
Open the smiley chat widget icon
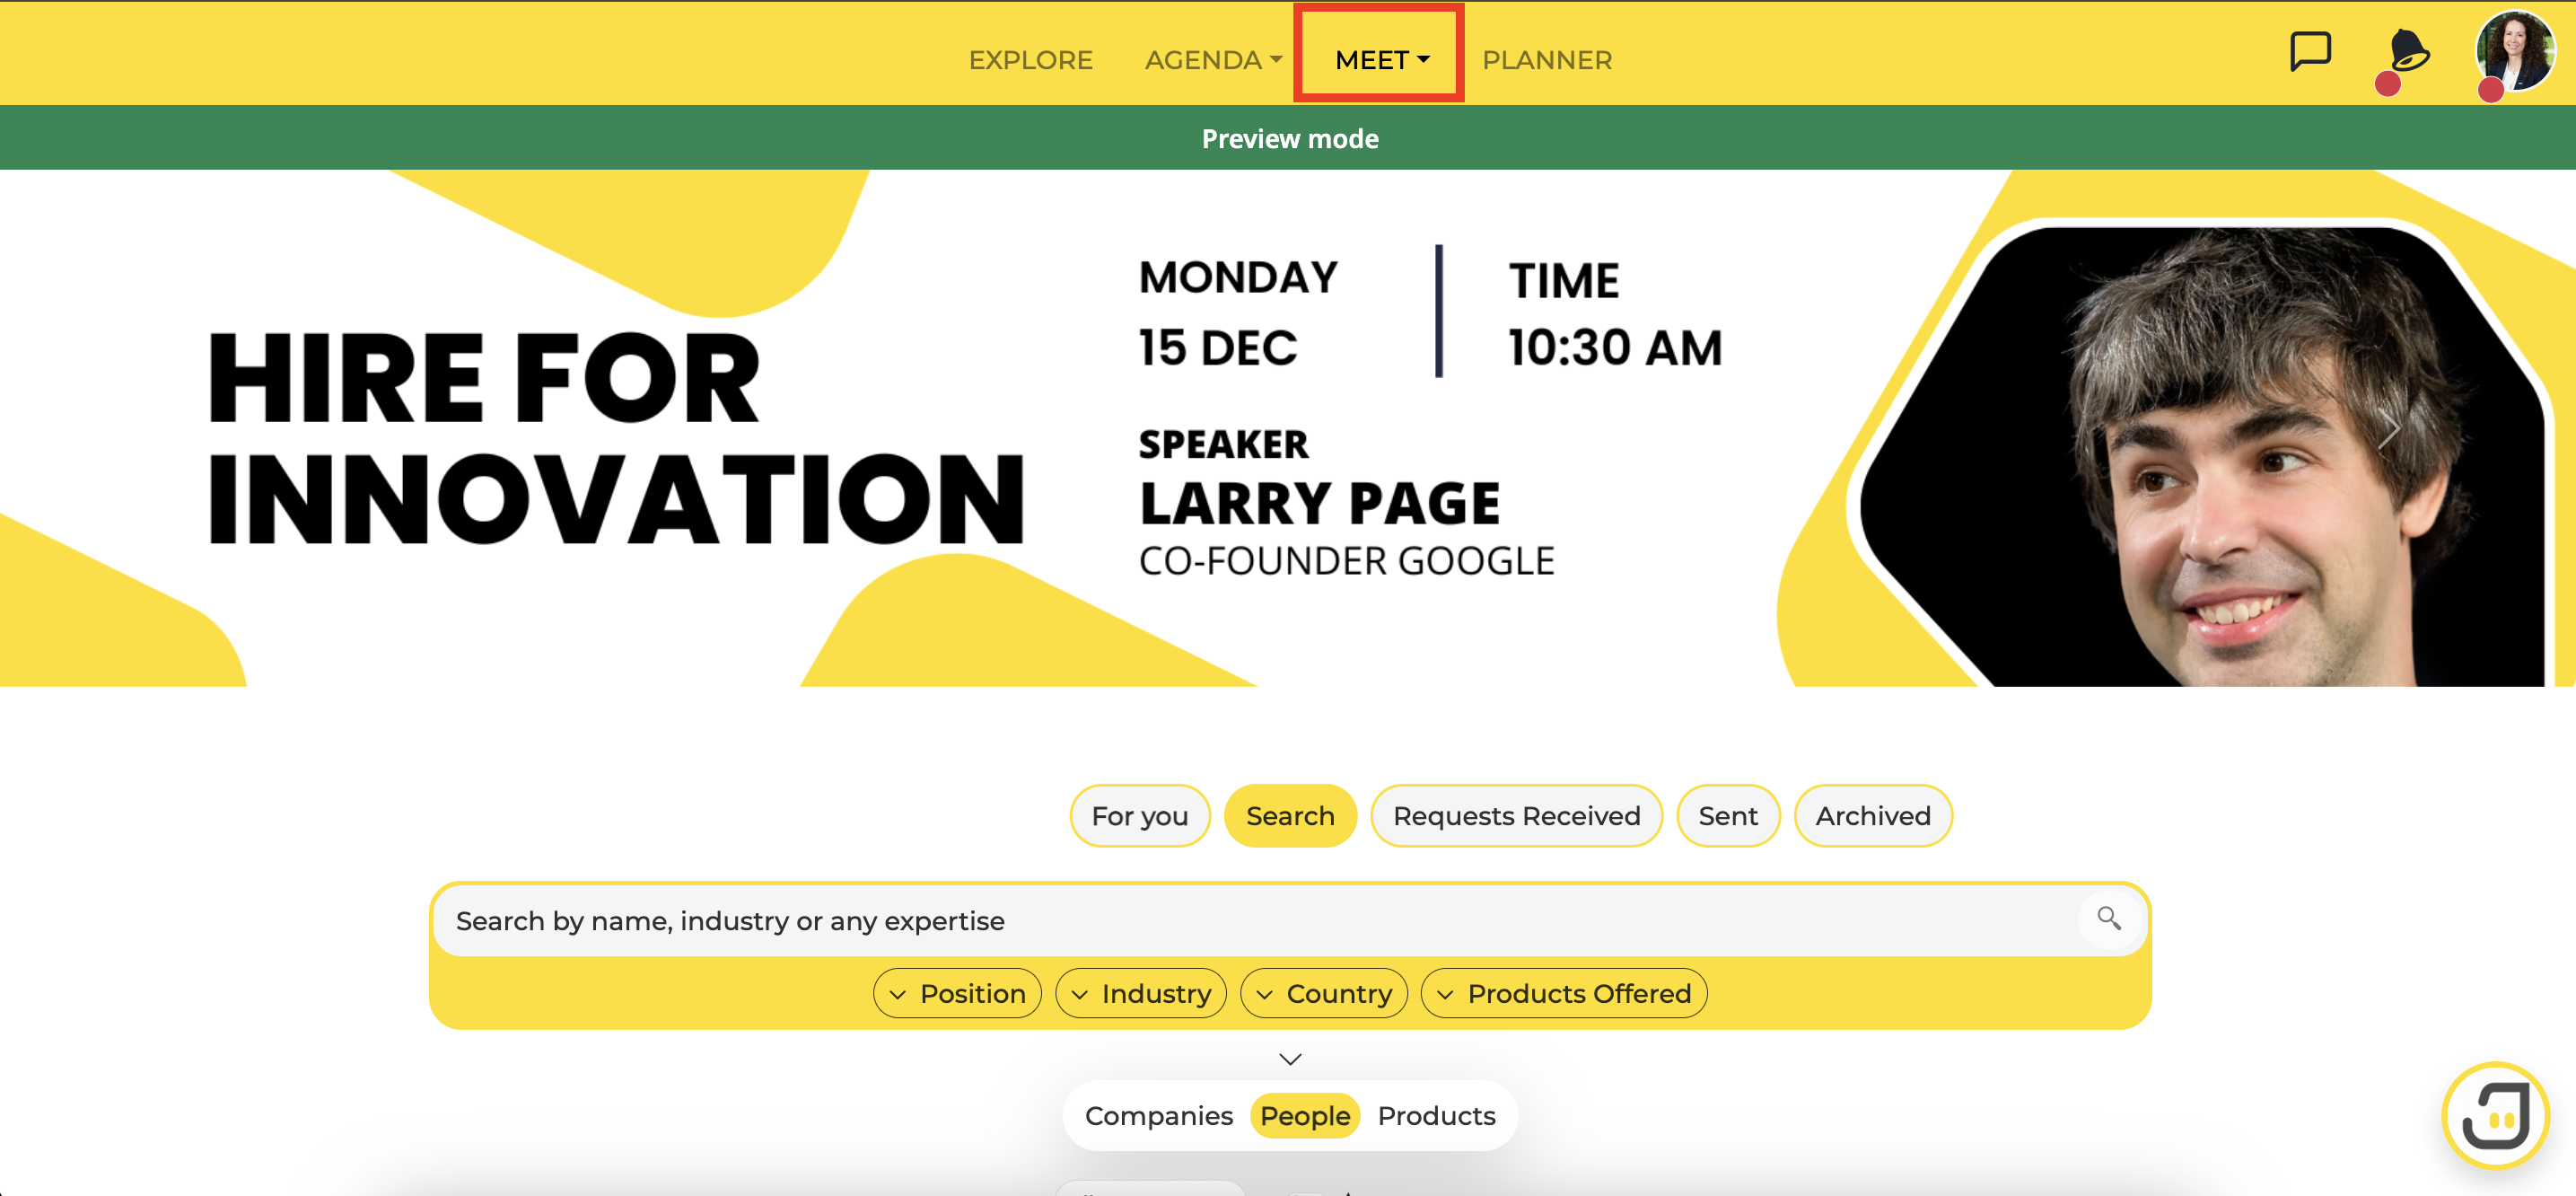point(2495,1115)
